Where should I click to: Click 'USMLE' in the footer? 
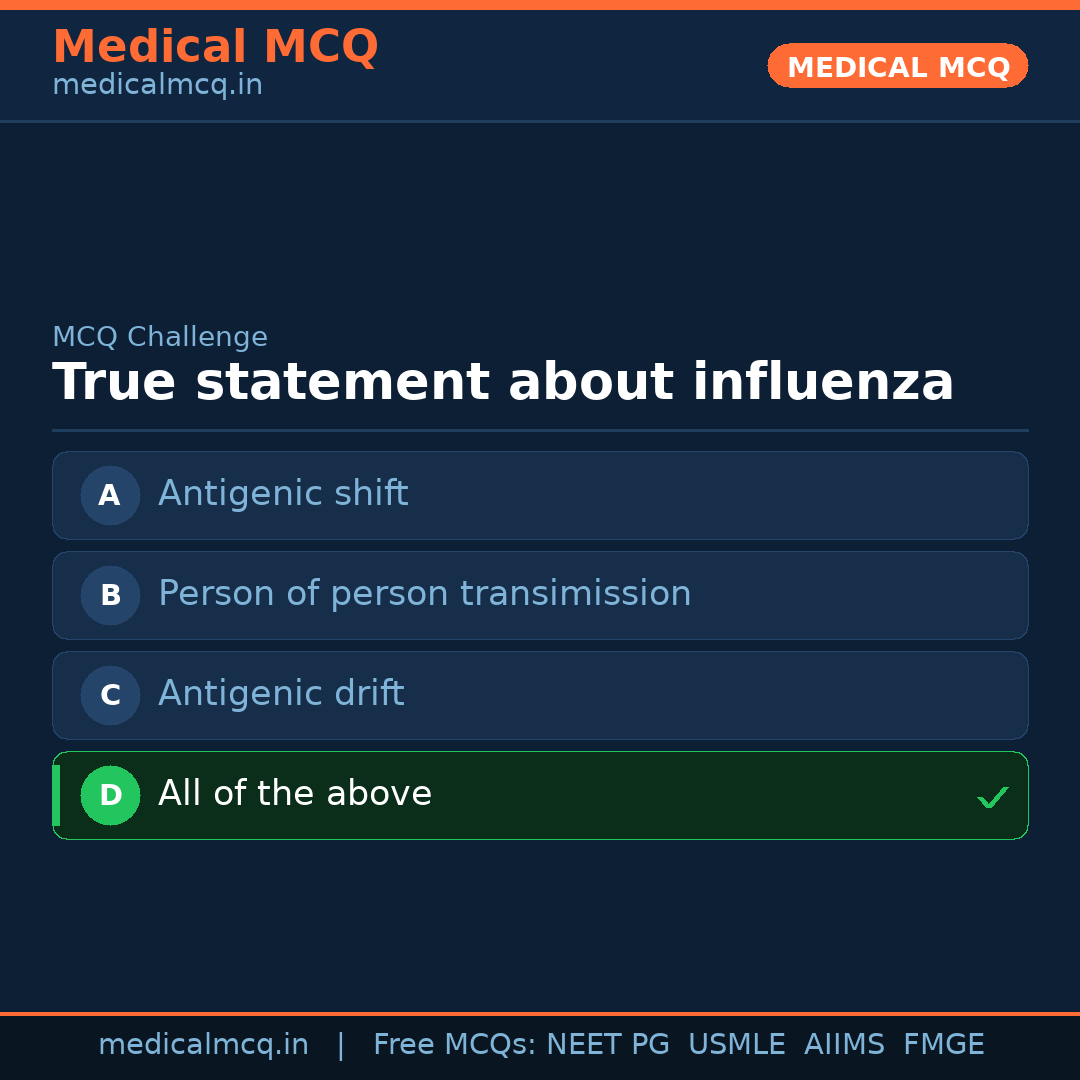736,1045
